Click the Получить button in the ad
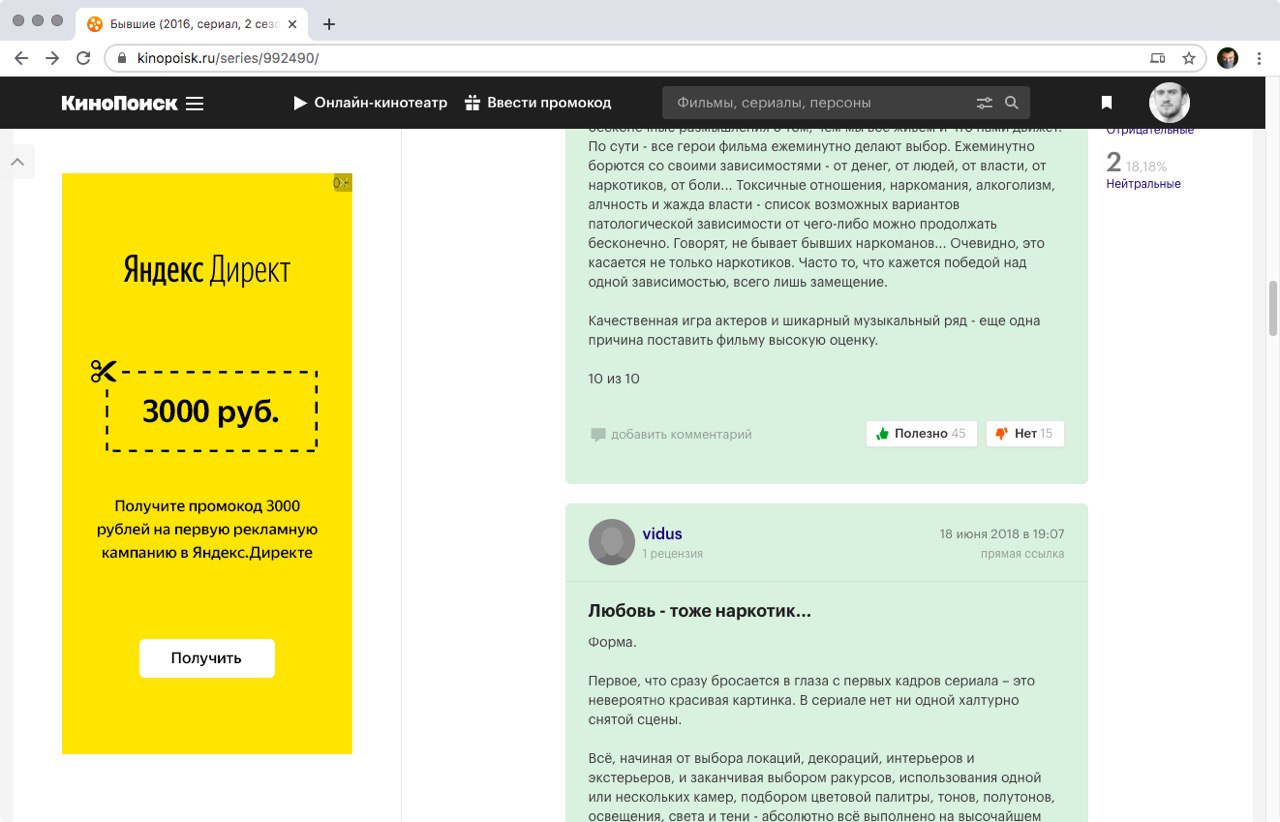 (206, 658)
